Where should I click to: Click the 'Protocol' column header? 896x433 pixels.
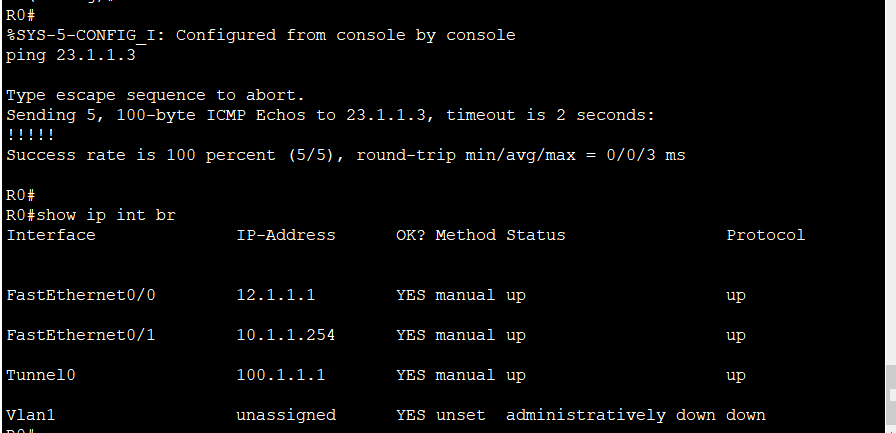tap(766, 235)
